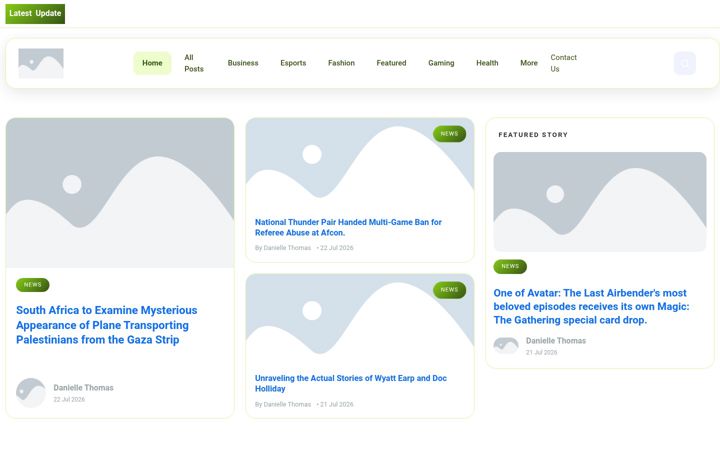Click the FEATURED STORY heading
This screenshot has width=720, height=450.
click(x=533, y=135)
